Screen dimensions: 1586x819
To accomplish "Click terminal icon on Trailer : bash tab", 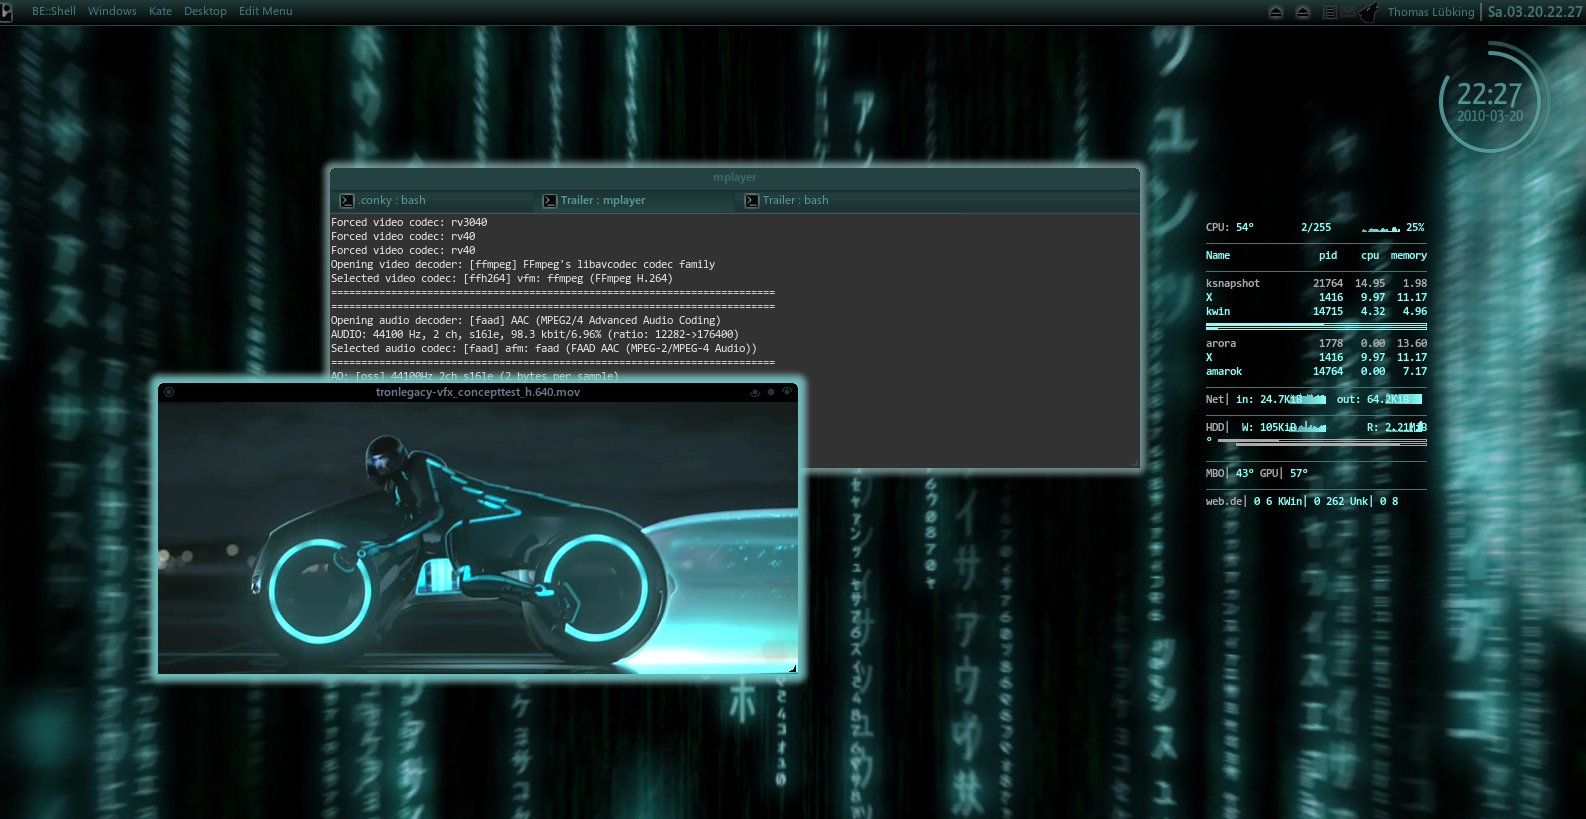I will 752,201.
